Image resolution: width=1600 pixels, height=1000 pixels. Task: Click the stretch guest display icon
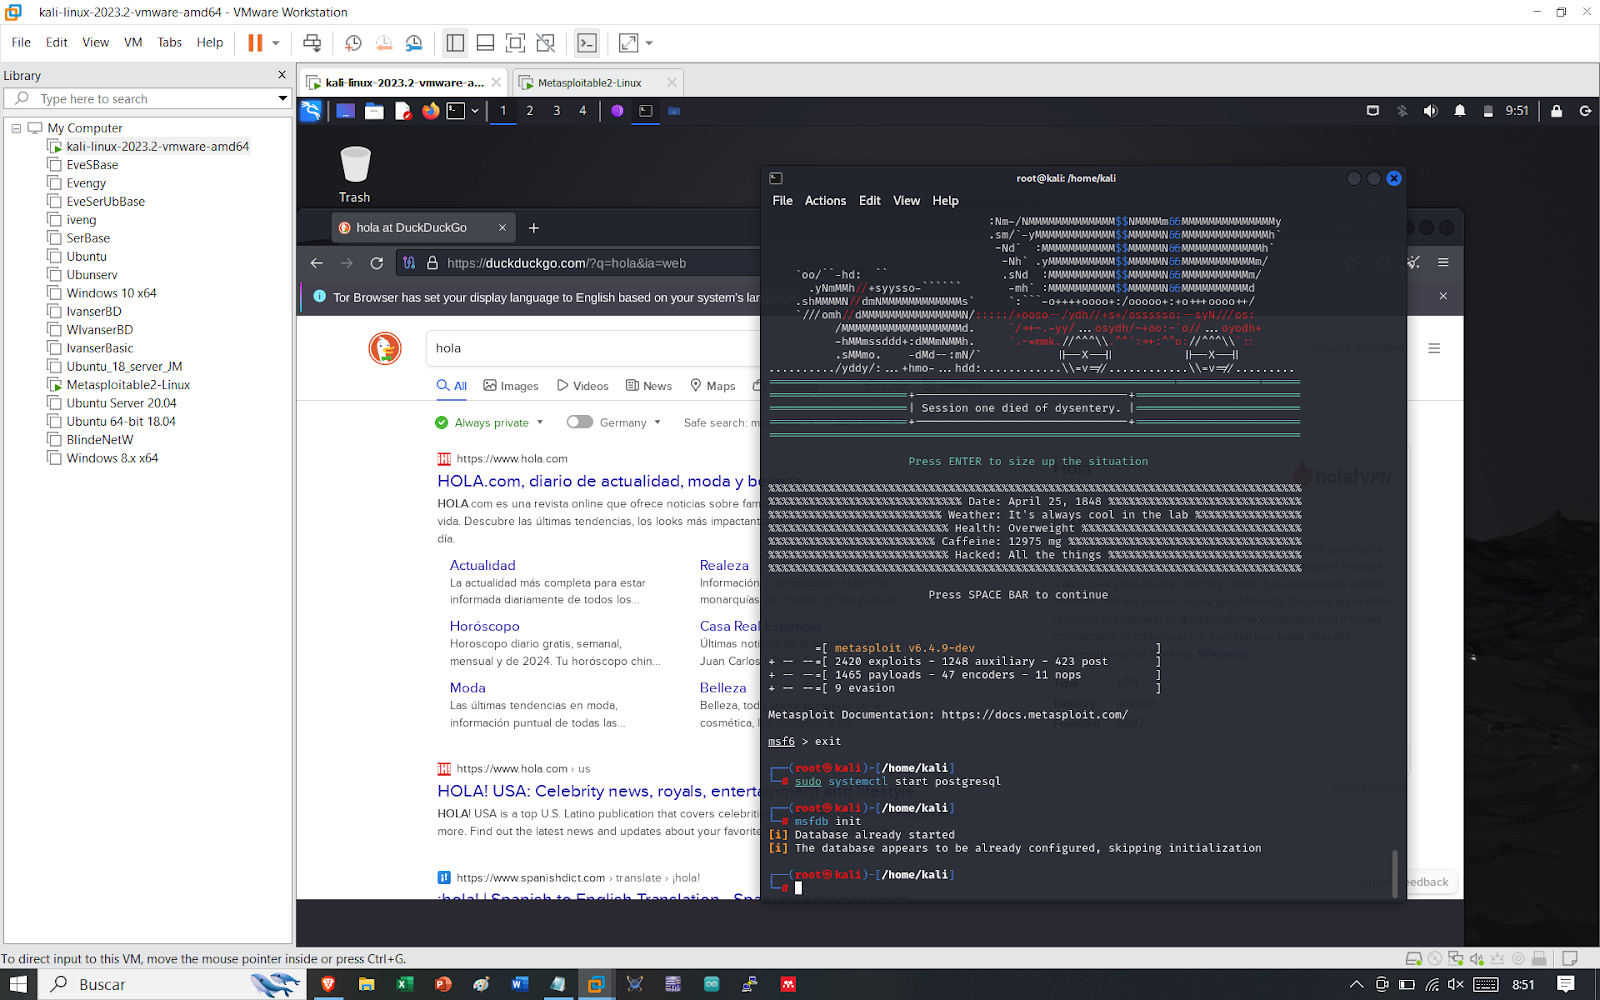pyautogui.click(x=628, y=43)
